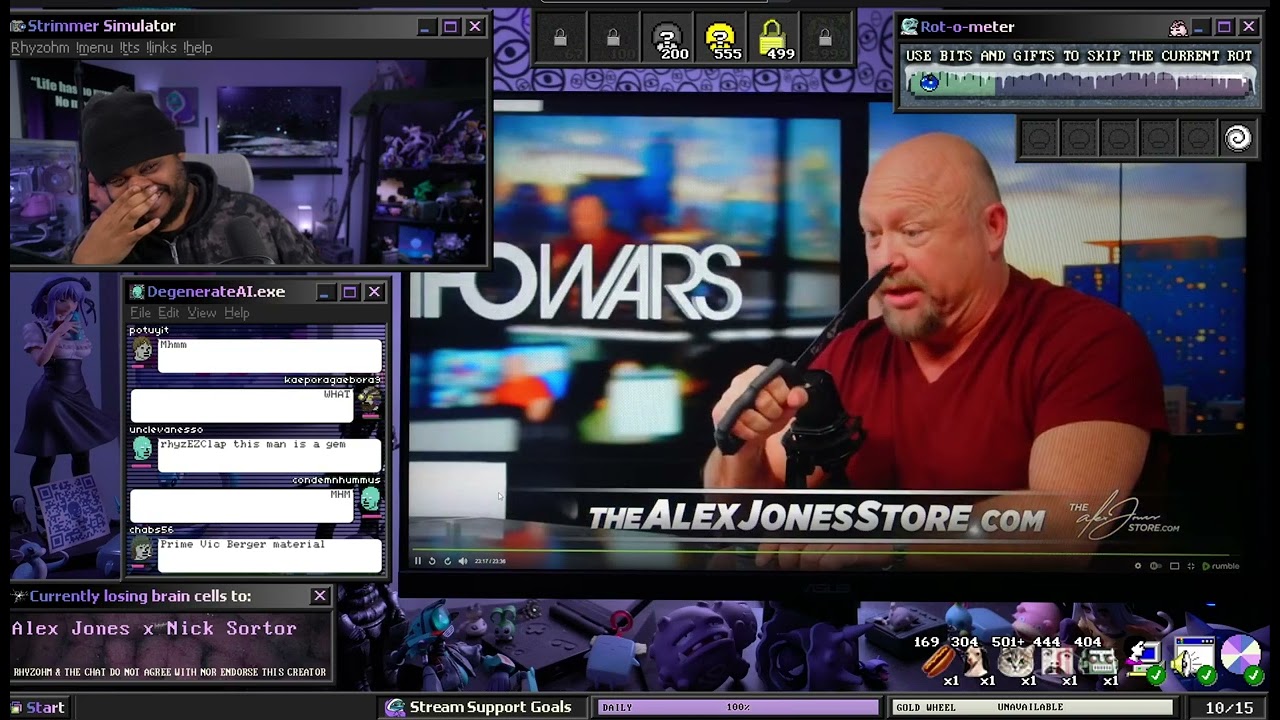Click the pink character icon in Rot-o-meter title
Image resolution: width=1280 pixels, height=720 pixels.
1178,28
